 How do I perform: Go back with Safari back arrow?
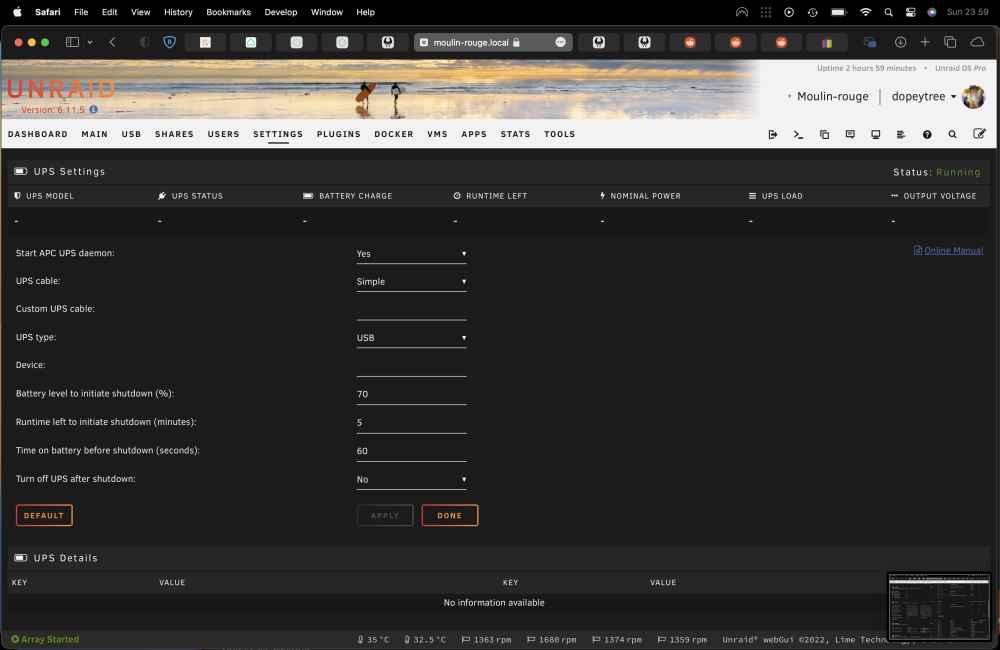(112, 42)
